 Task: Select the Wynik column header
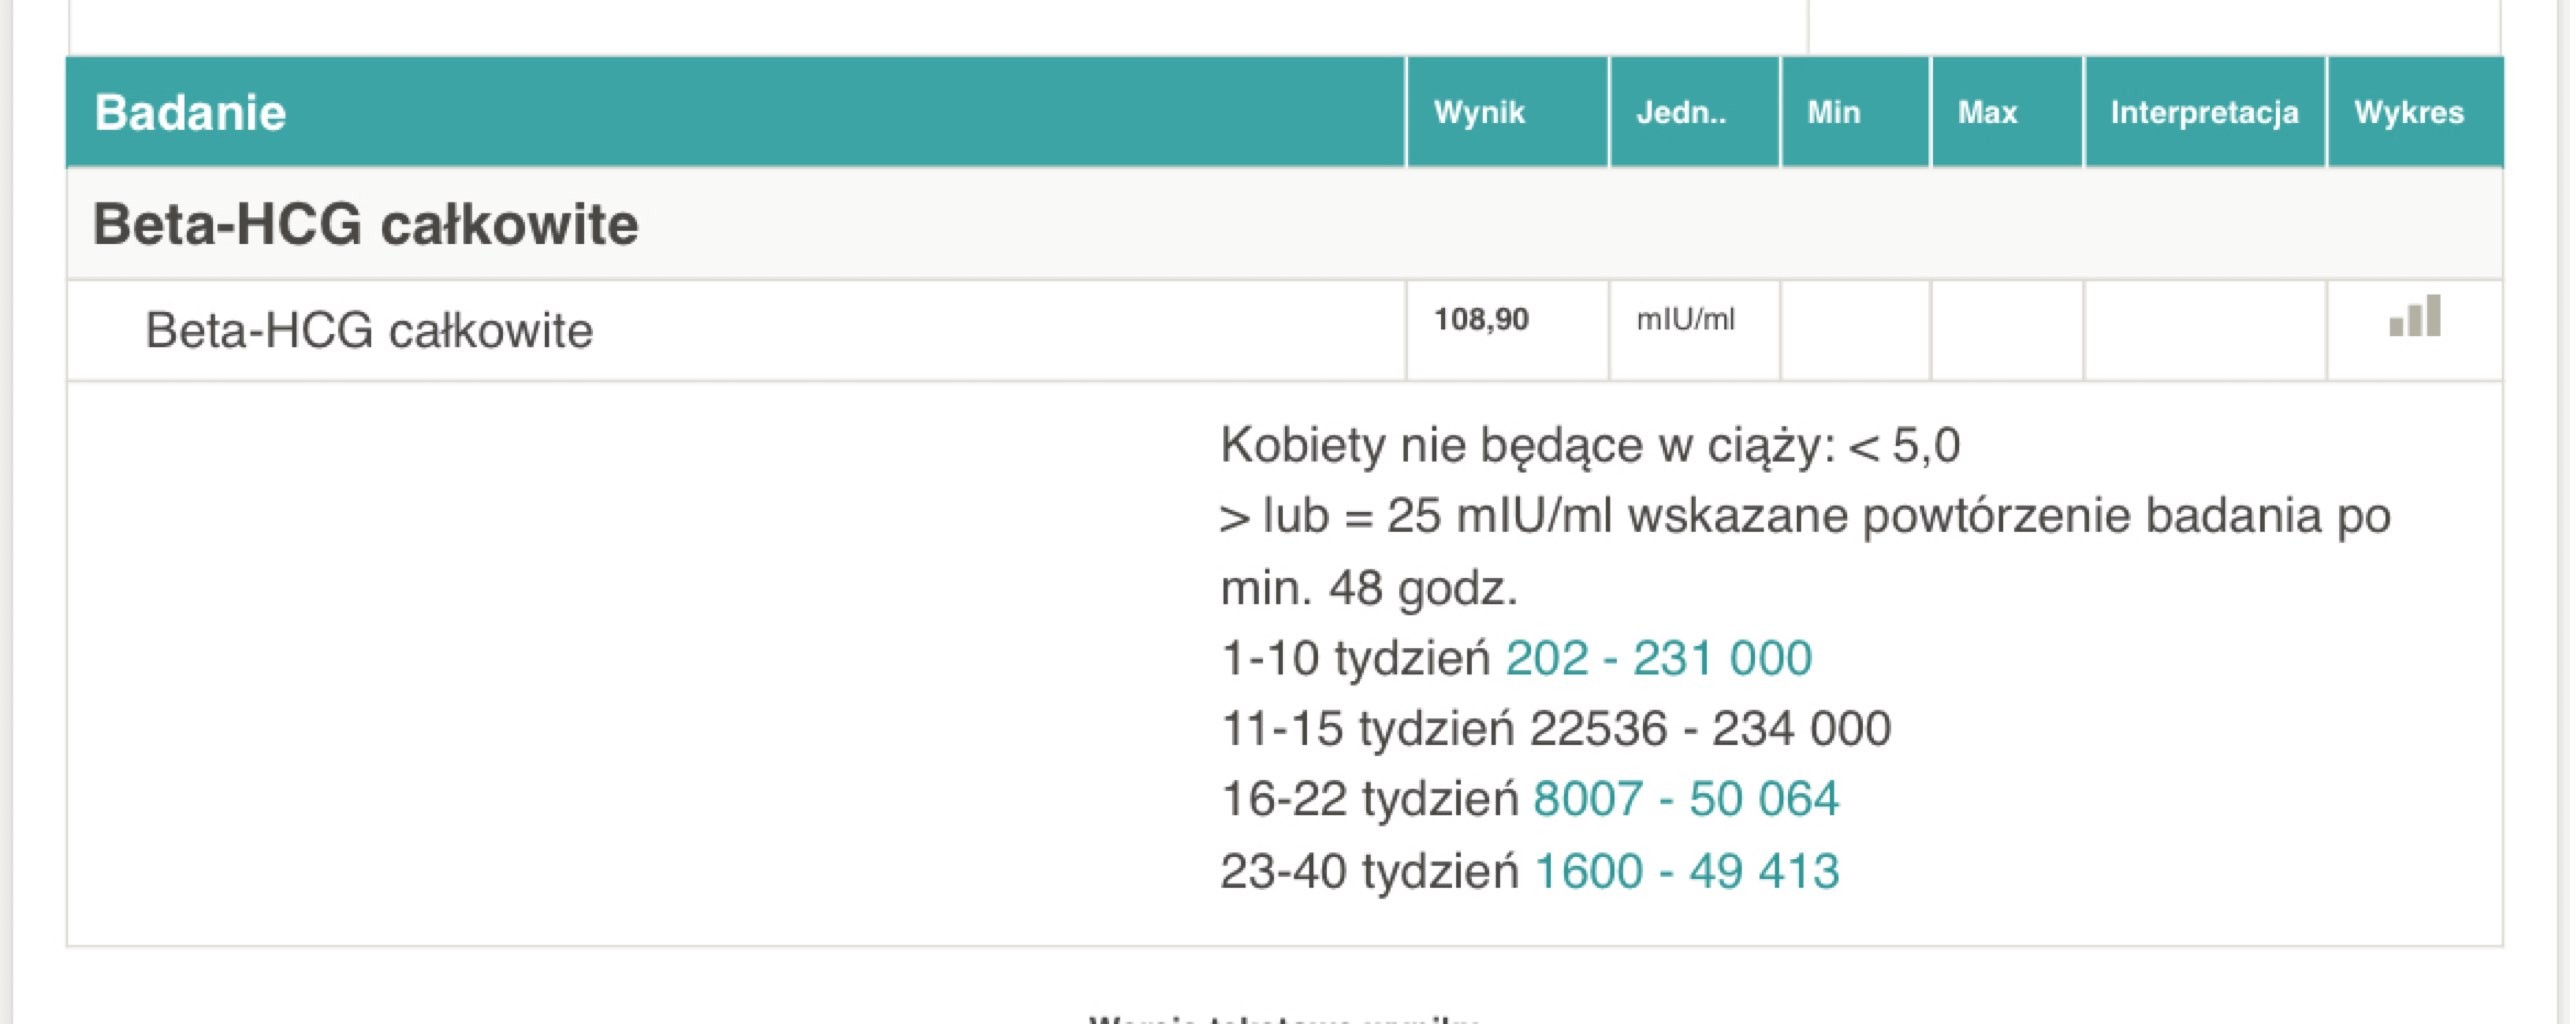coord(1479,112)
